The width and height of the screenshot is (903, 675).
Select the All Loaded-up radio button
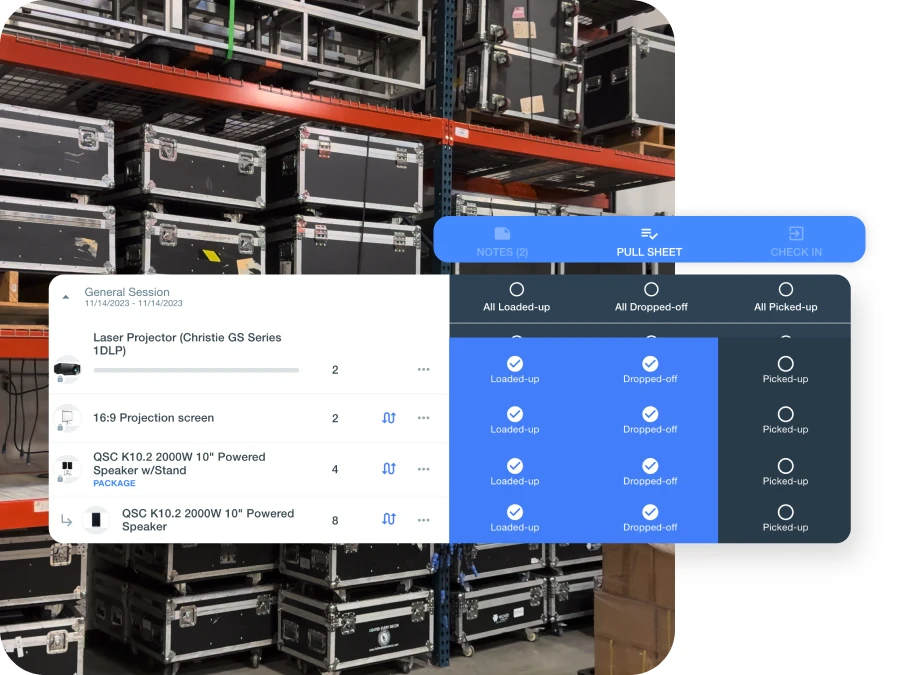516,290
